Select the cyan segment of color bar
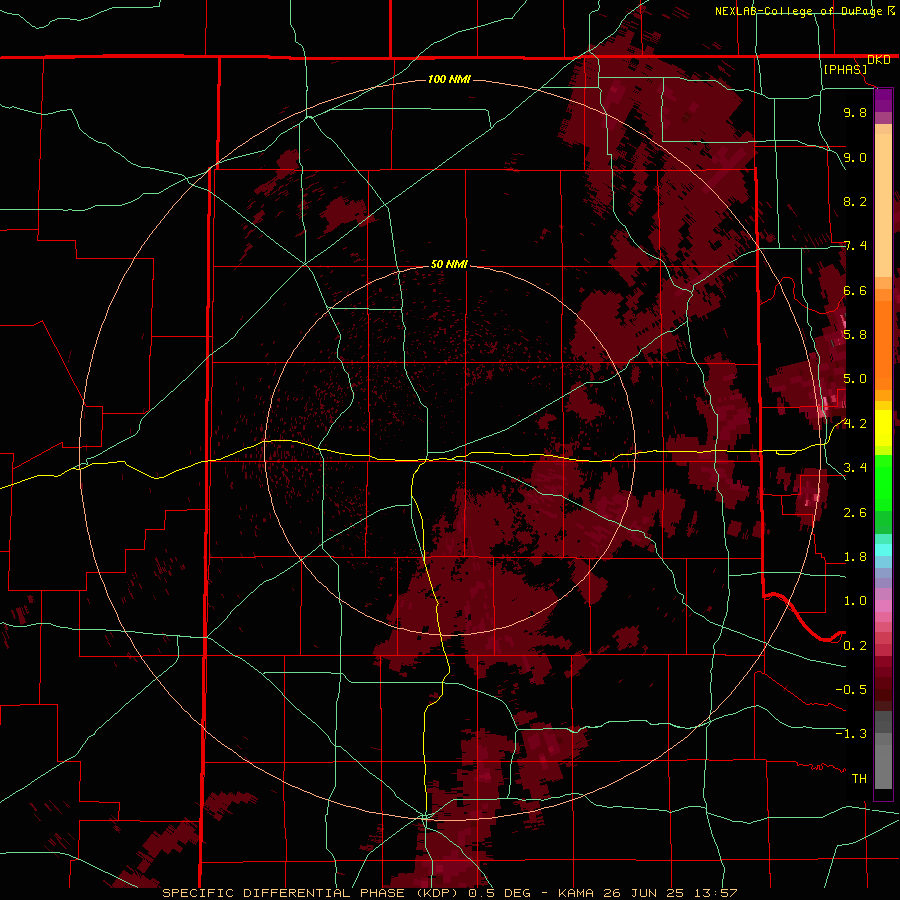Screen dimensions: 900x900 [x=883, y=550]
